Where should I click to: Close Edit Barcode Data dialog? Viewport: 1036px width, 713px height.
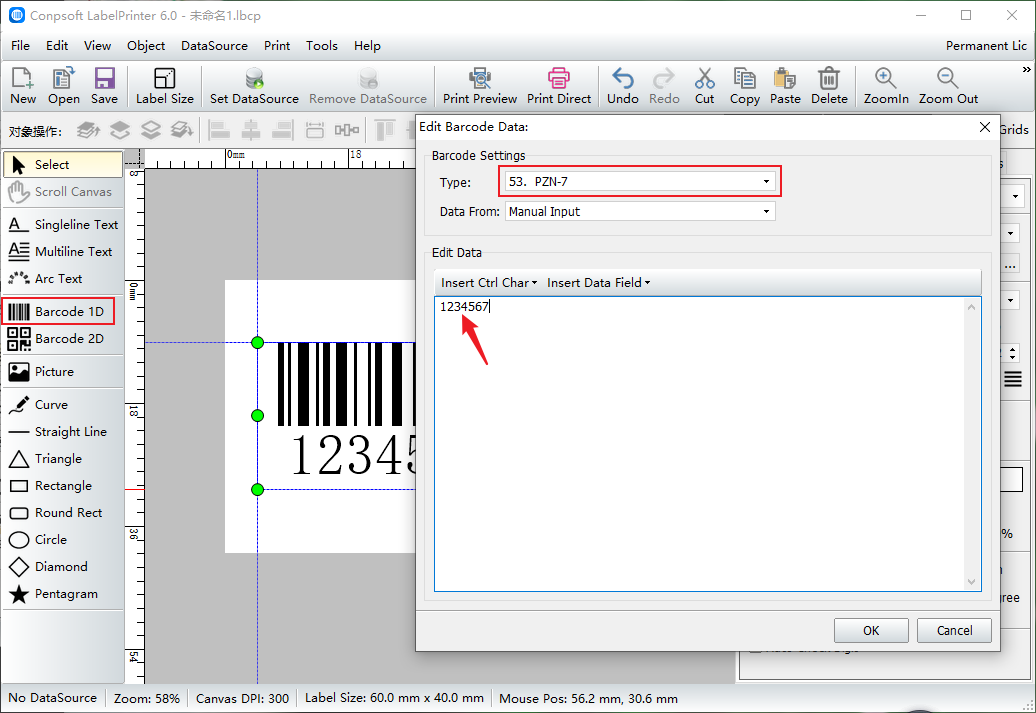click(x=984, y=127)
